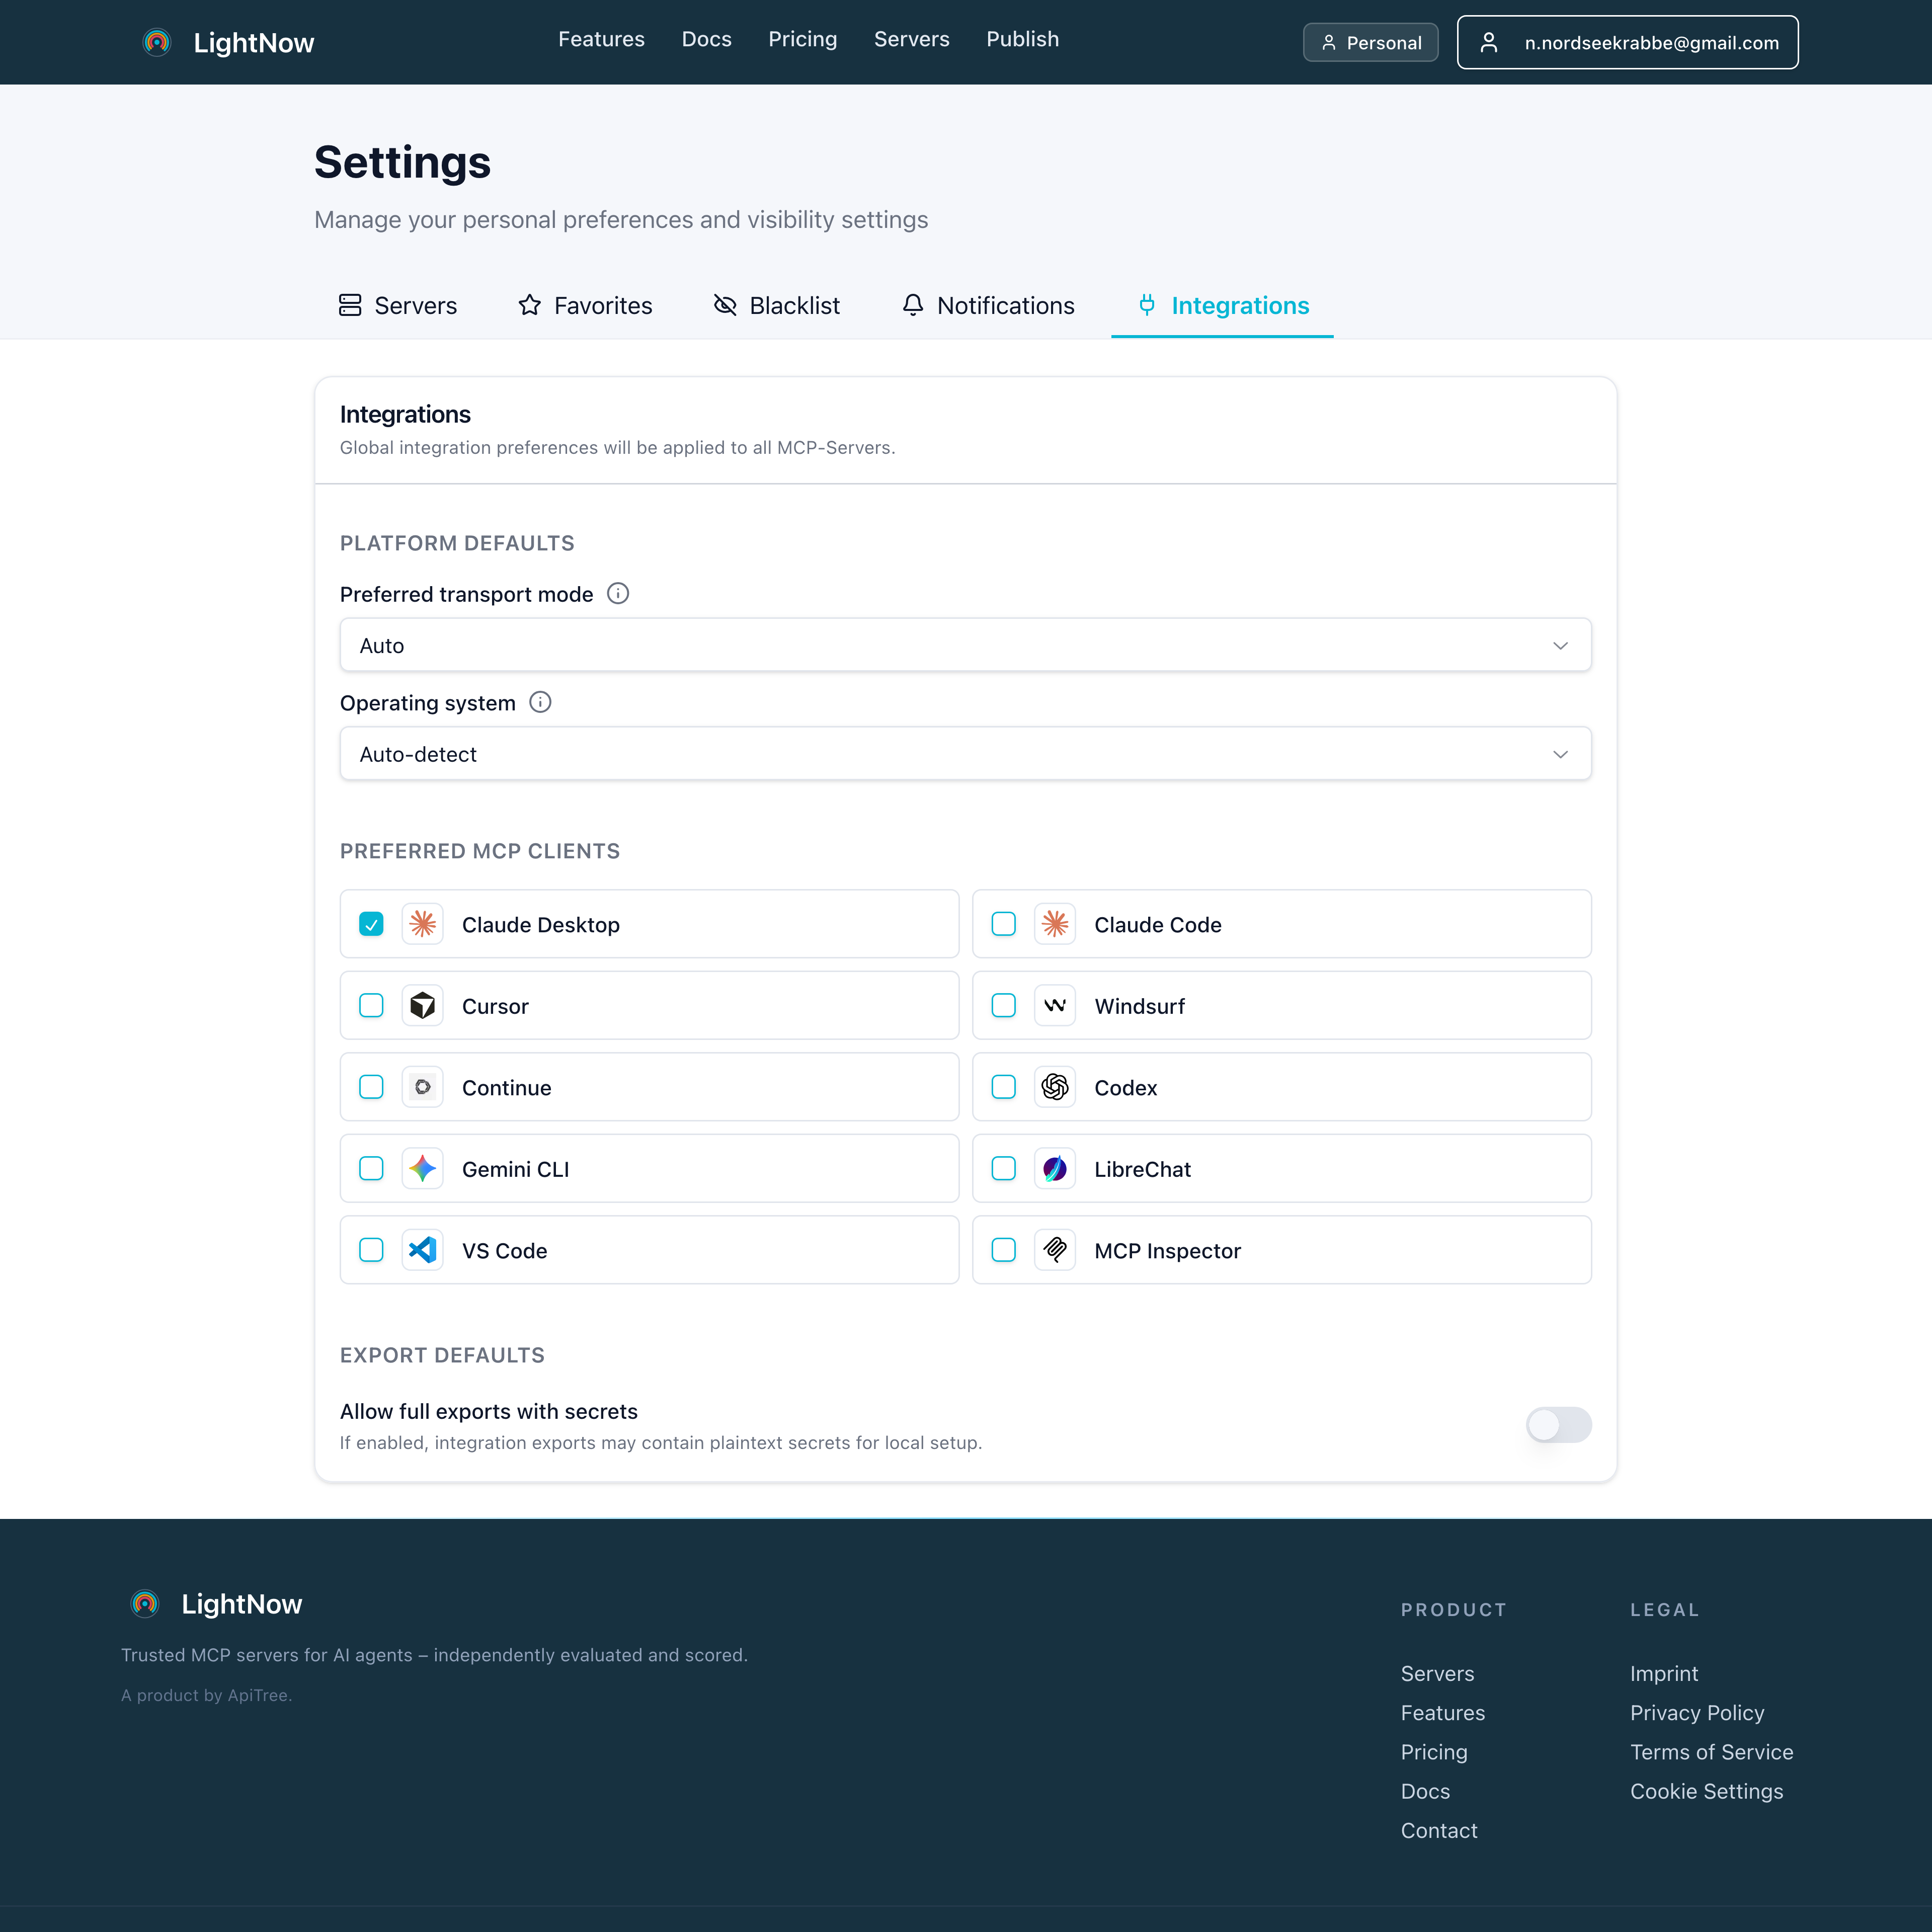Switch to the Servers settings tab

pos(398,305)
